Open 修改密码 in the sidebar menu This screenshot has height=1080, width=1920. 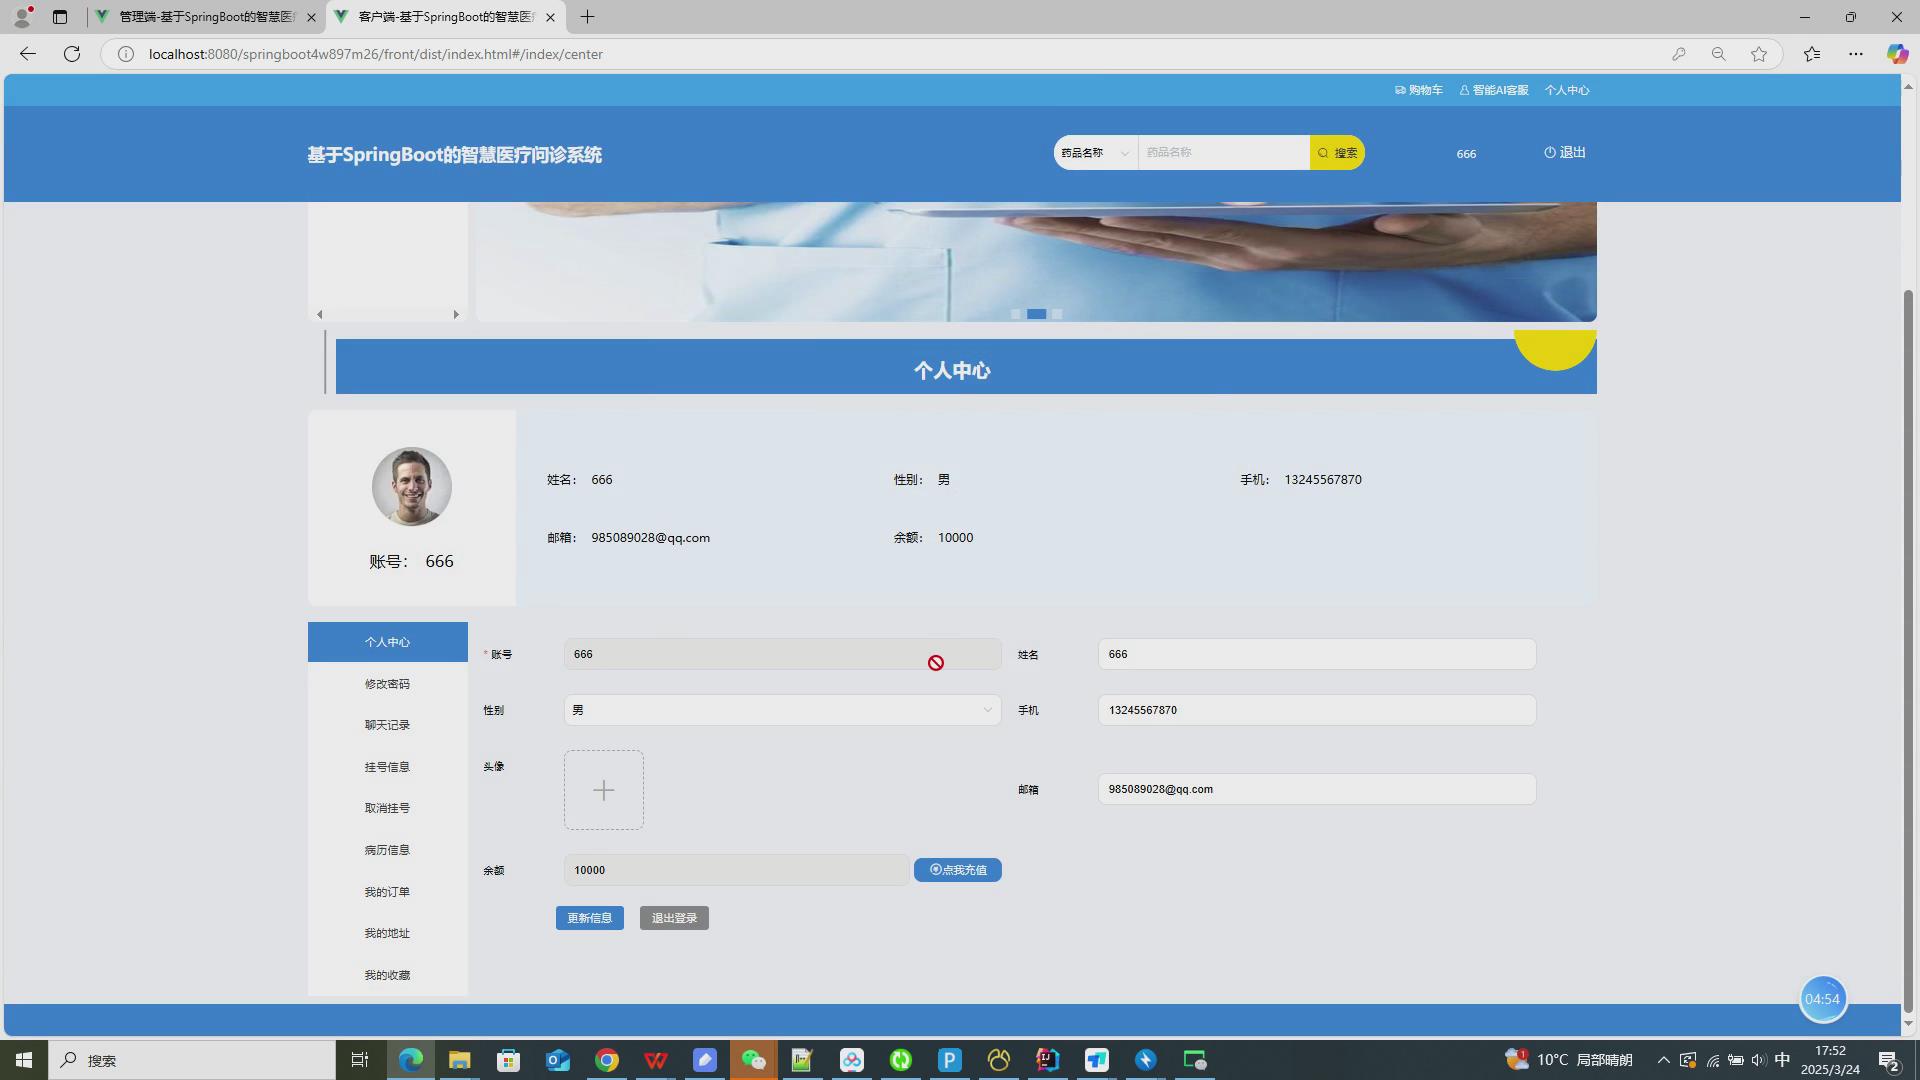pos(387,684)
